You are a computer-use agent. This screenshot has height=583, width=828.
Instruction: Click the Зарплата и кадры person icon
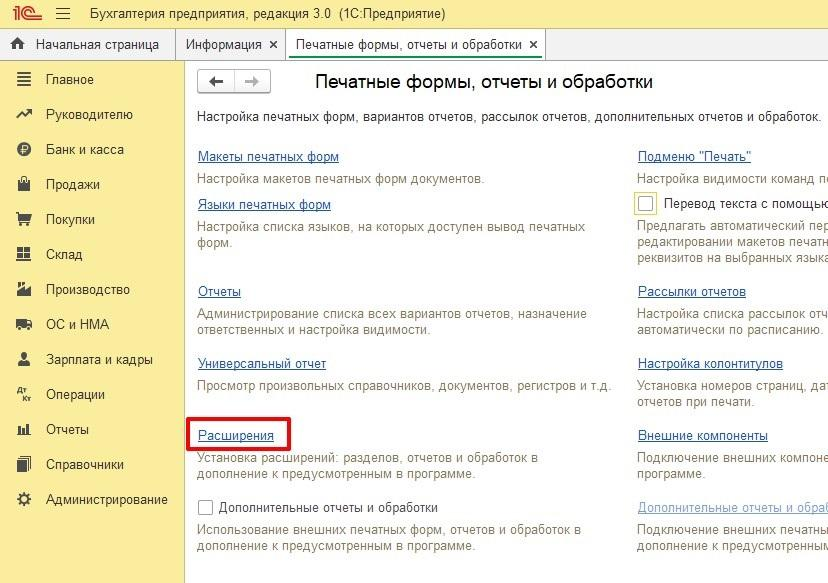(24, 359)
